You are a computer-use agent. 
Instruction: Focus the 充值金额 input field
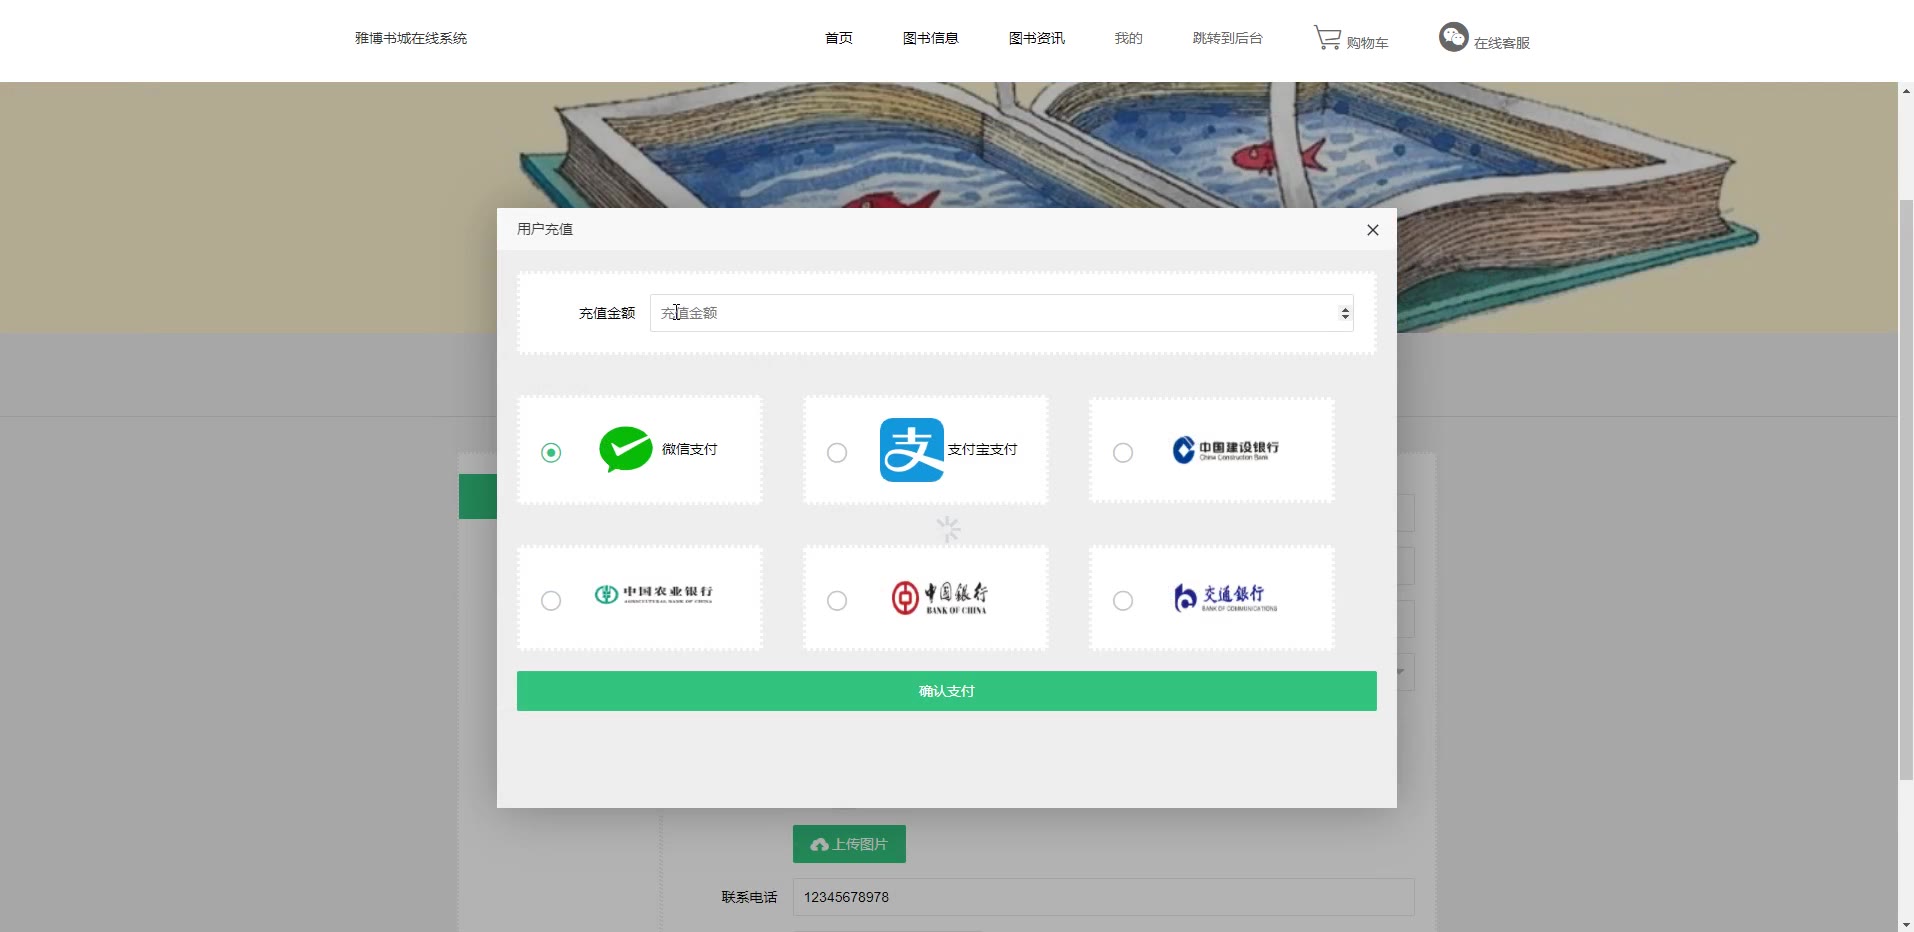(1001, 313)
